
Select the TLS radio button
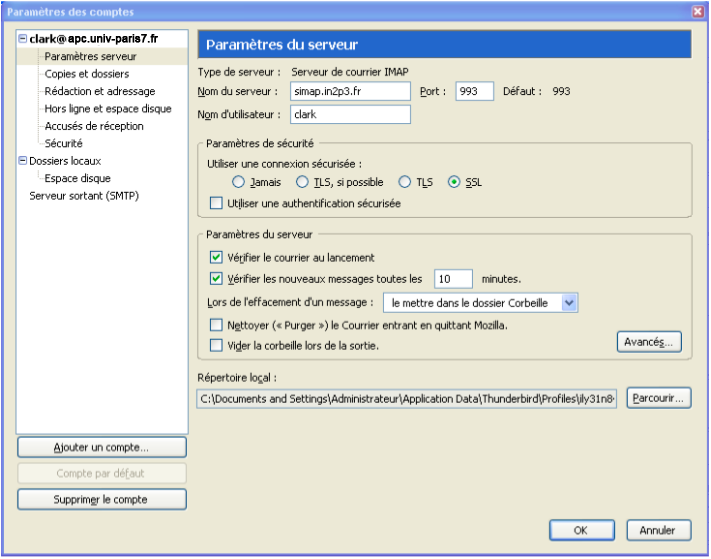(x=404, y=182)
